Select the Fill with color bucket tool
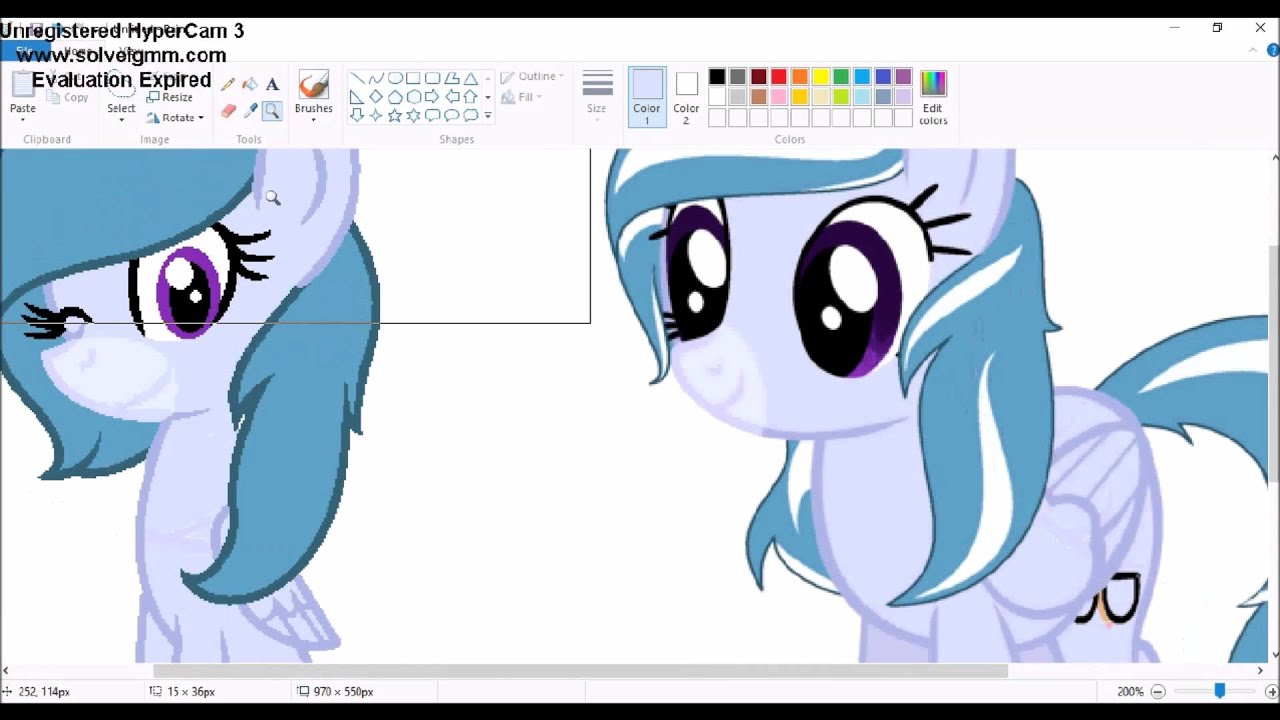The image size is (1280, 720). pos(250,85)
